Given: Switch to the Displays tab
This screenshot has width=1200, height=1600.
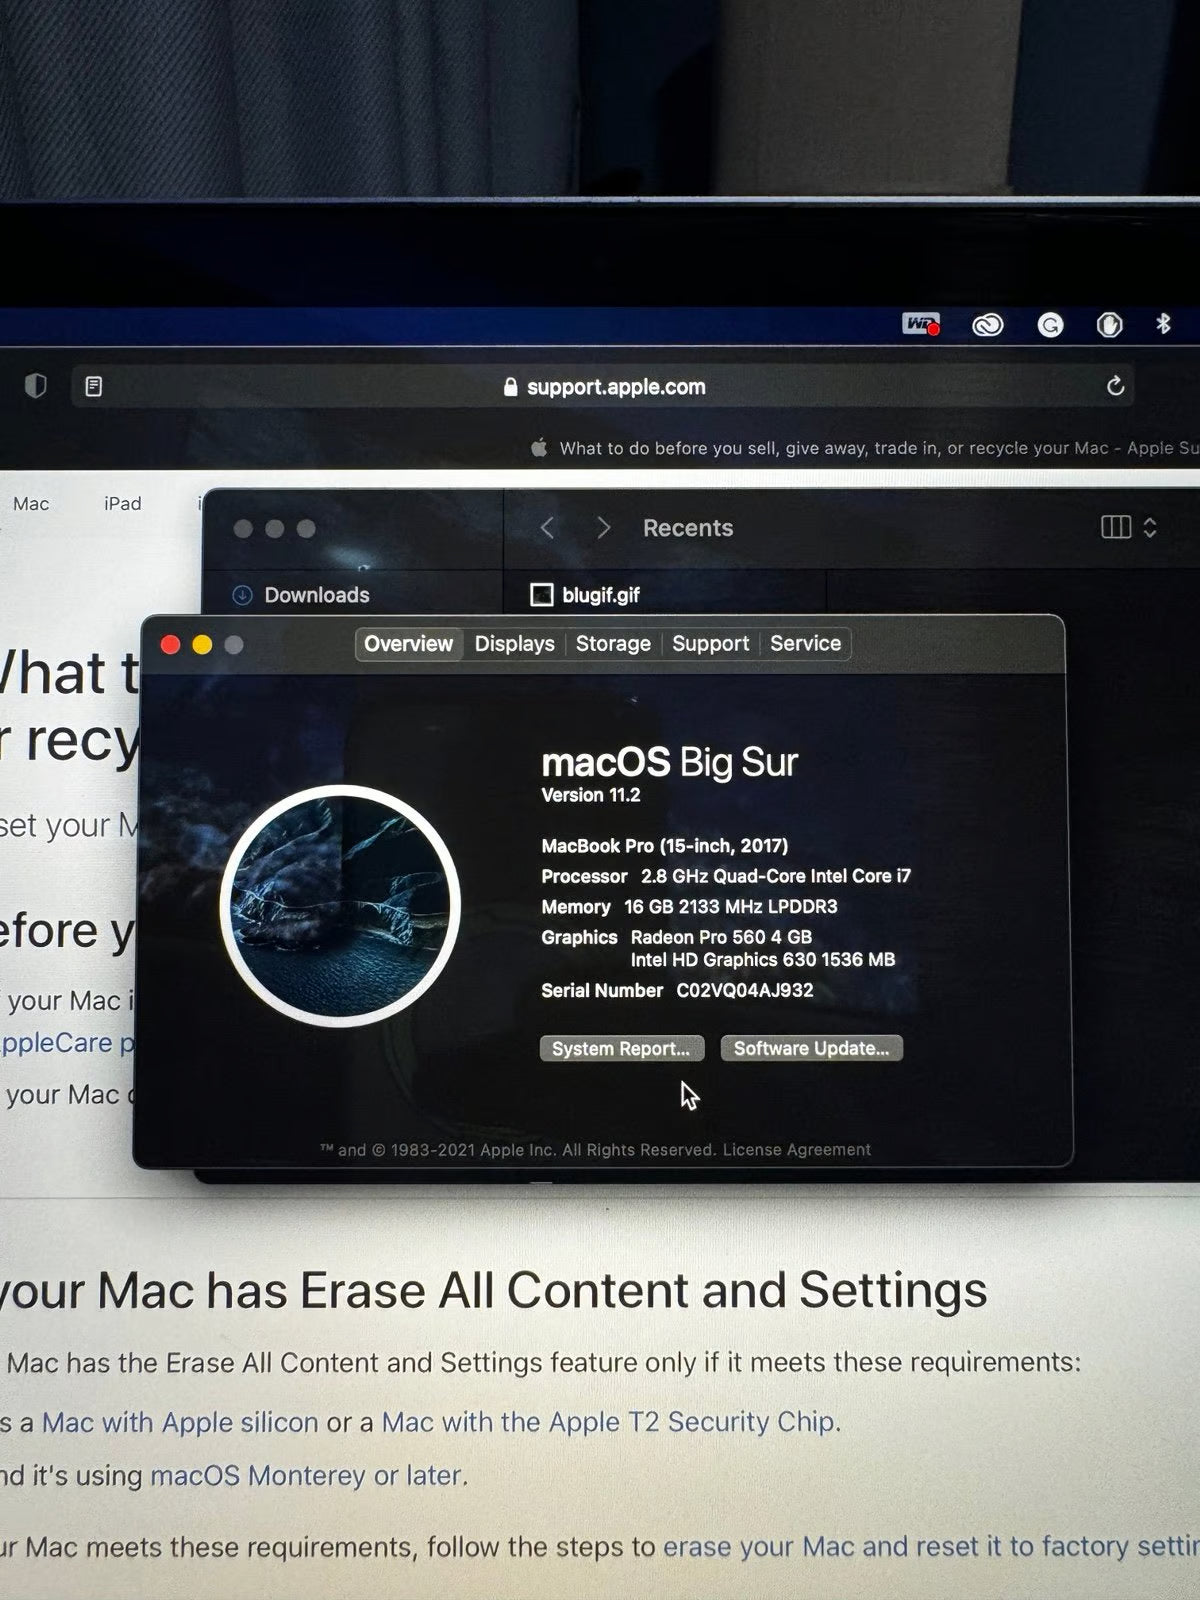Looking at the screenshot, I should [x=514, y=643].
